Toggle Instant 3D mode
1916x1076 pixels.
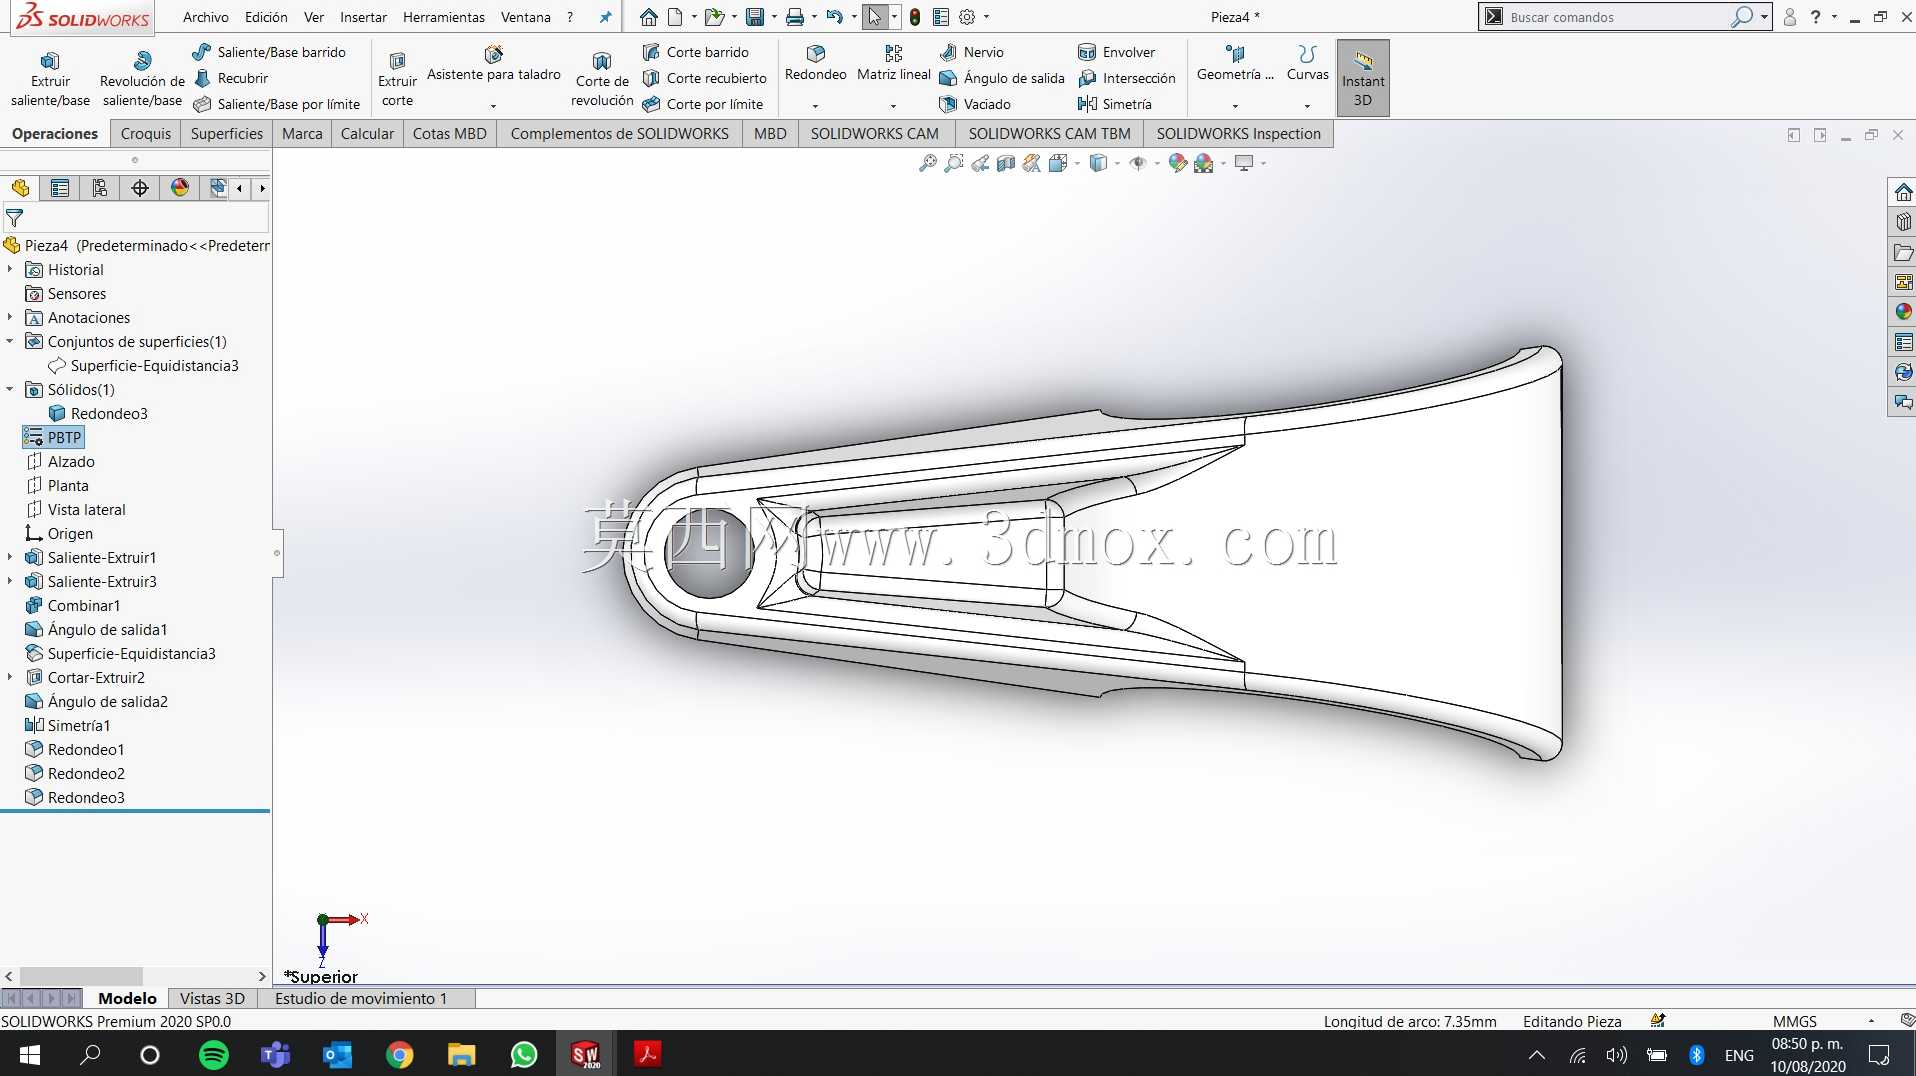click(1363, 78)
